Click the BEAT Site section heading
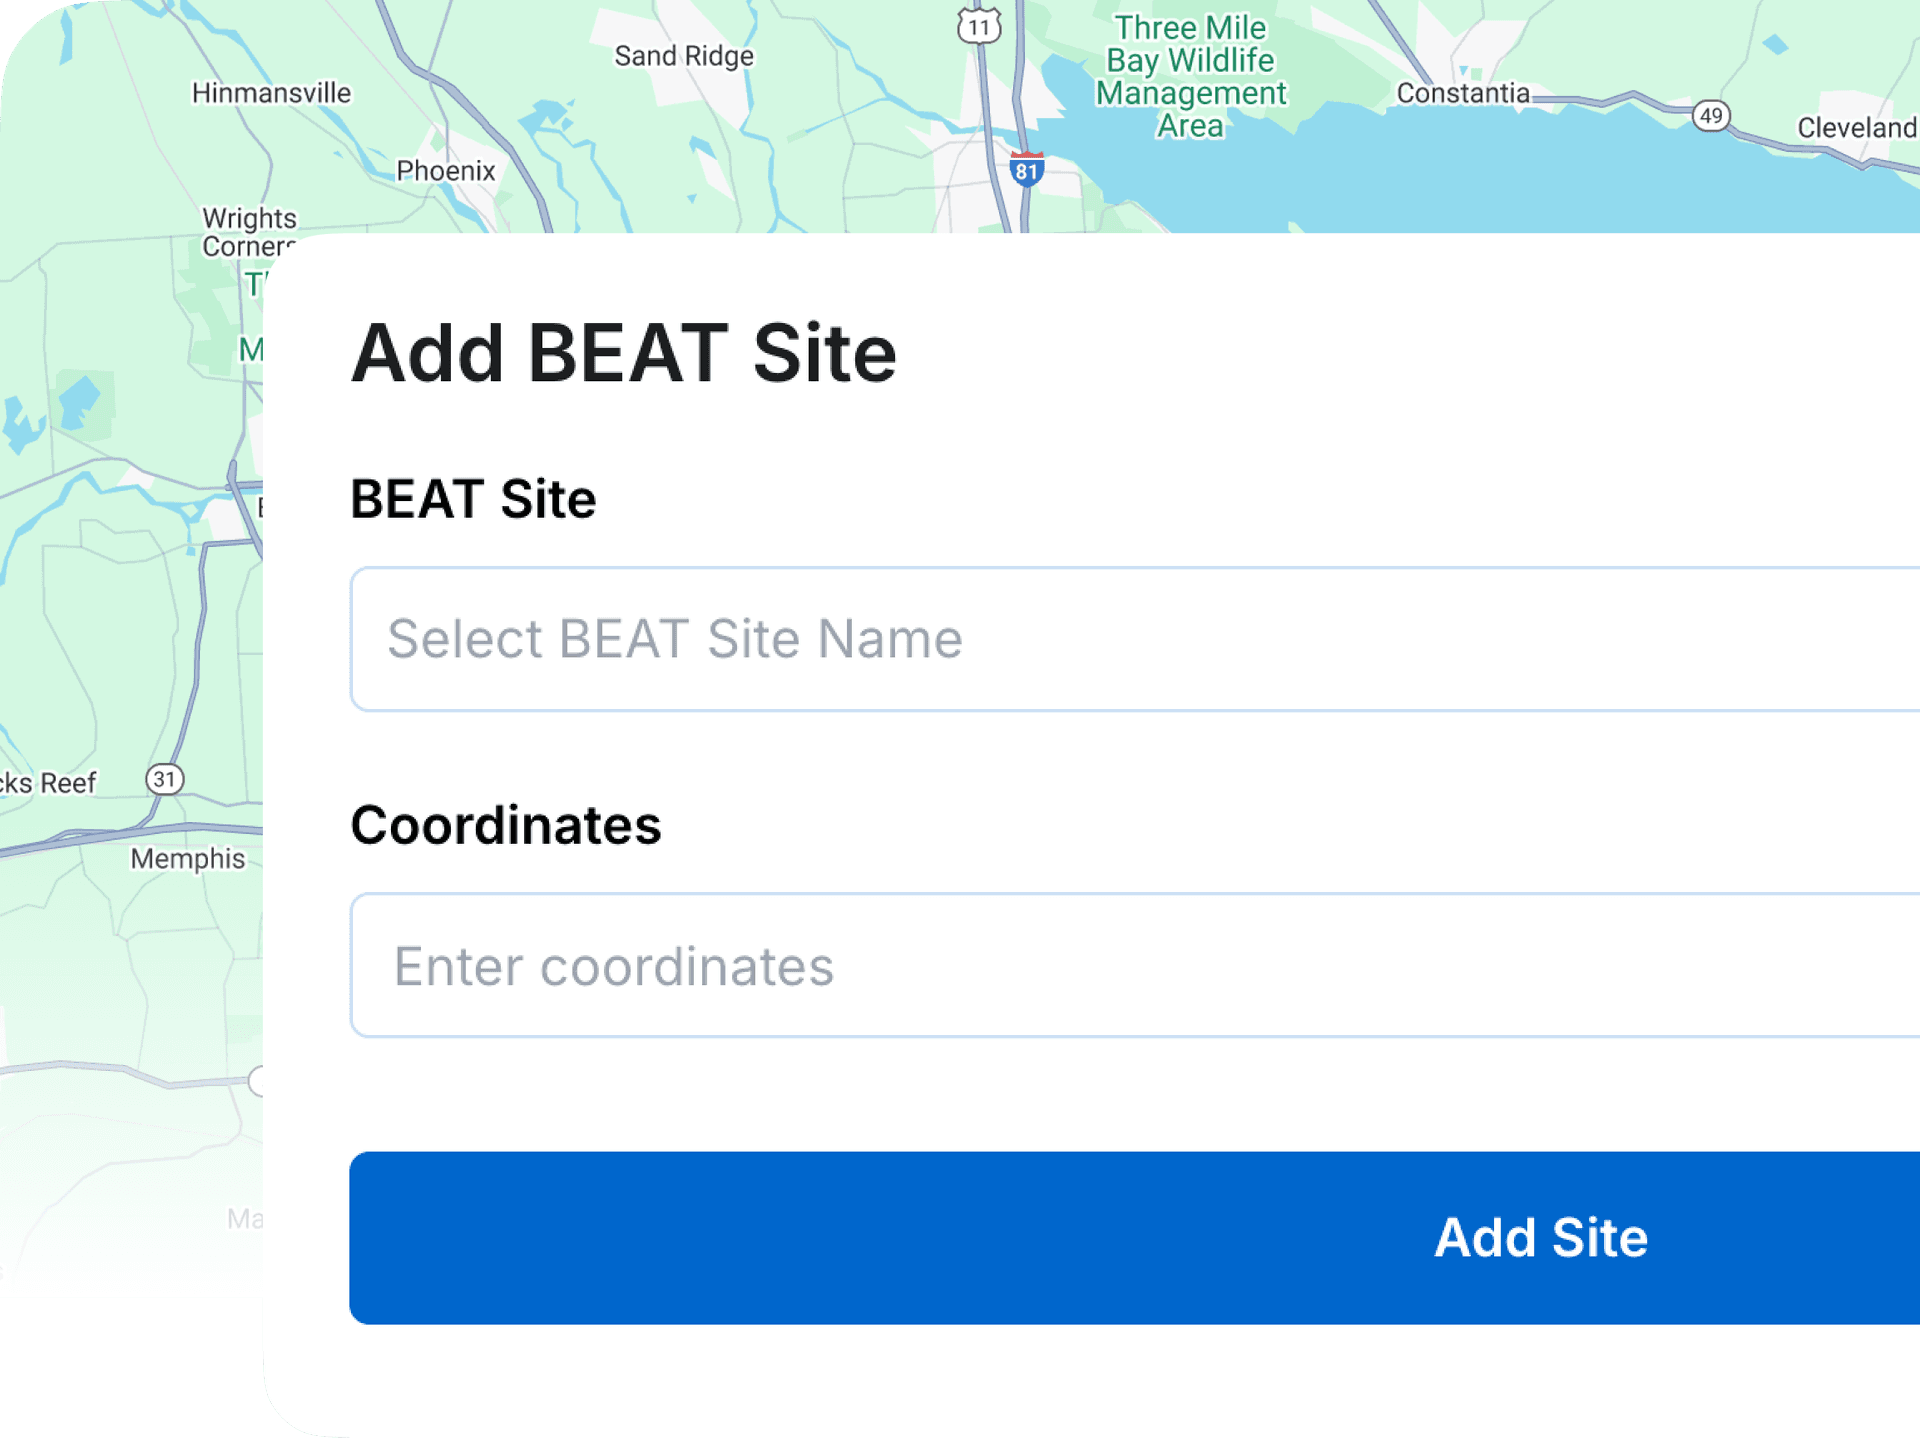Image resolution: width=1920 pixels, height=1438 pixels. (x=472, y=500)
